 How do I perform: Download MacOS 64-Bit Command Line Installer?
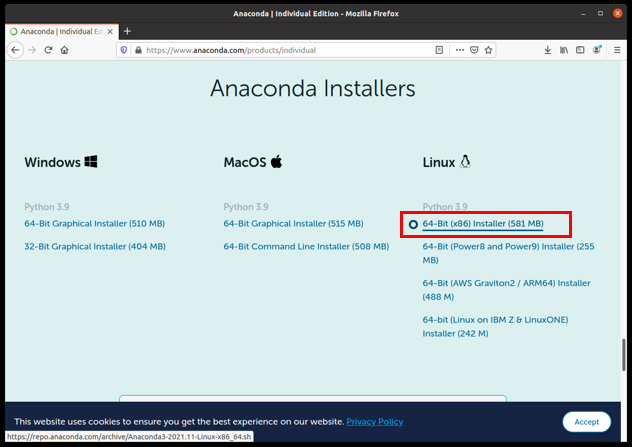point(306,246)
